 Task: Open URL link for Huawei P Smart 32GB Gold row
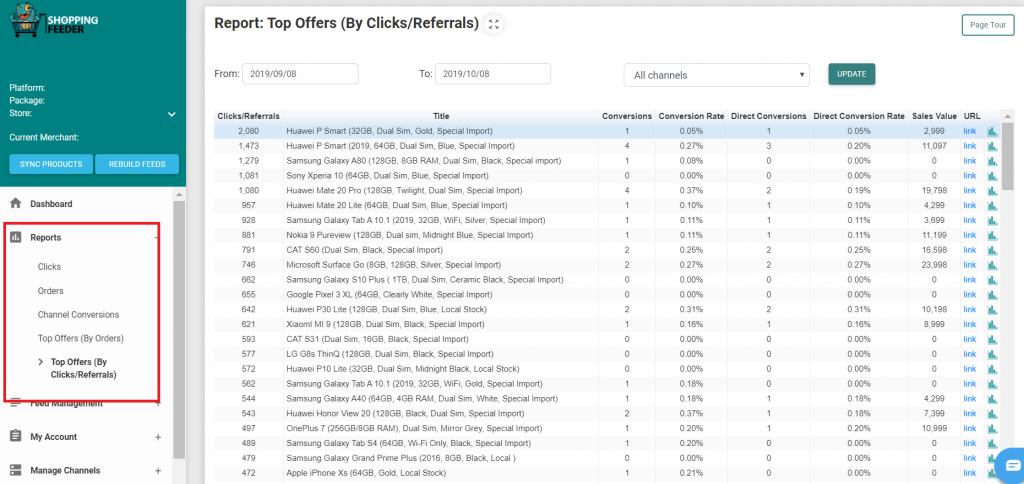pyautogui.click(x=970, y=131)
